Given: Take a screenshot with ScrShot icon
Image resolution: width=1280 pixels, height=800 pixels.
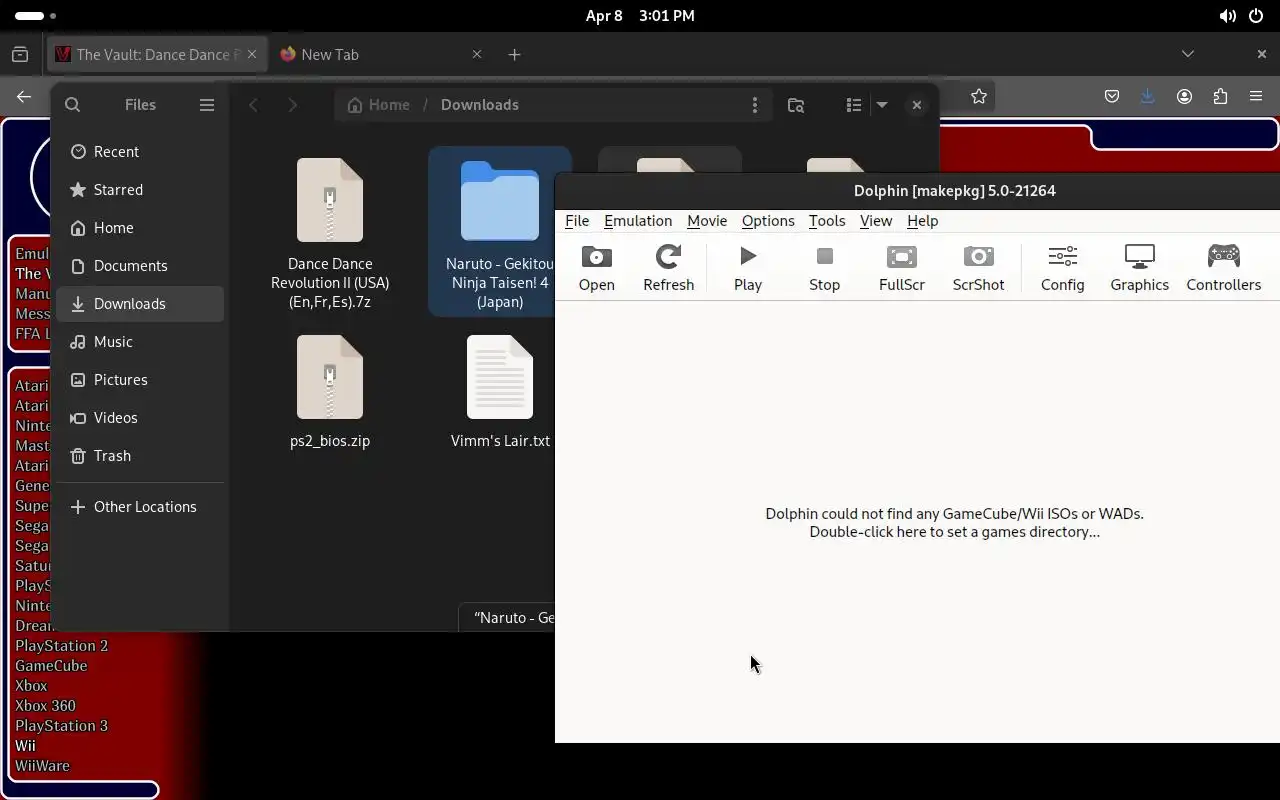Looking at the screenshot, I should 978,268.
